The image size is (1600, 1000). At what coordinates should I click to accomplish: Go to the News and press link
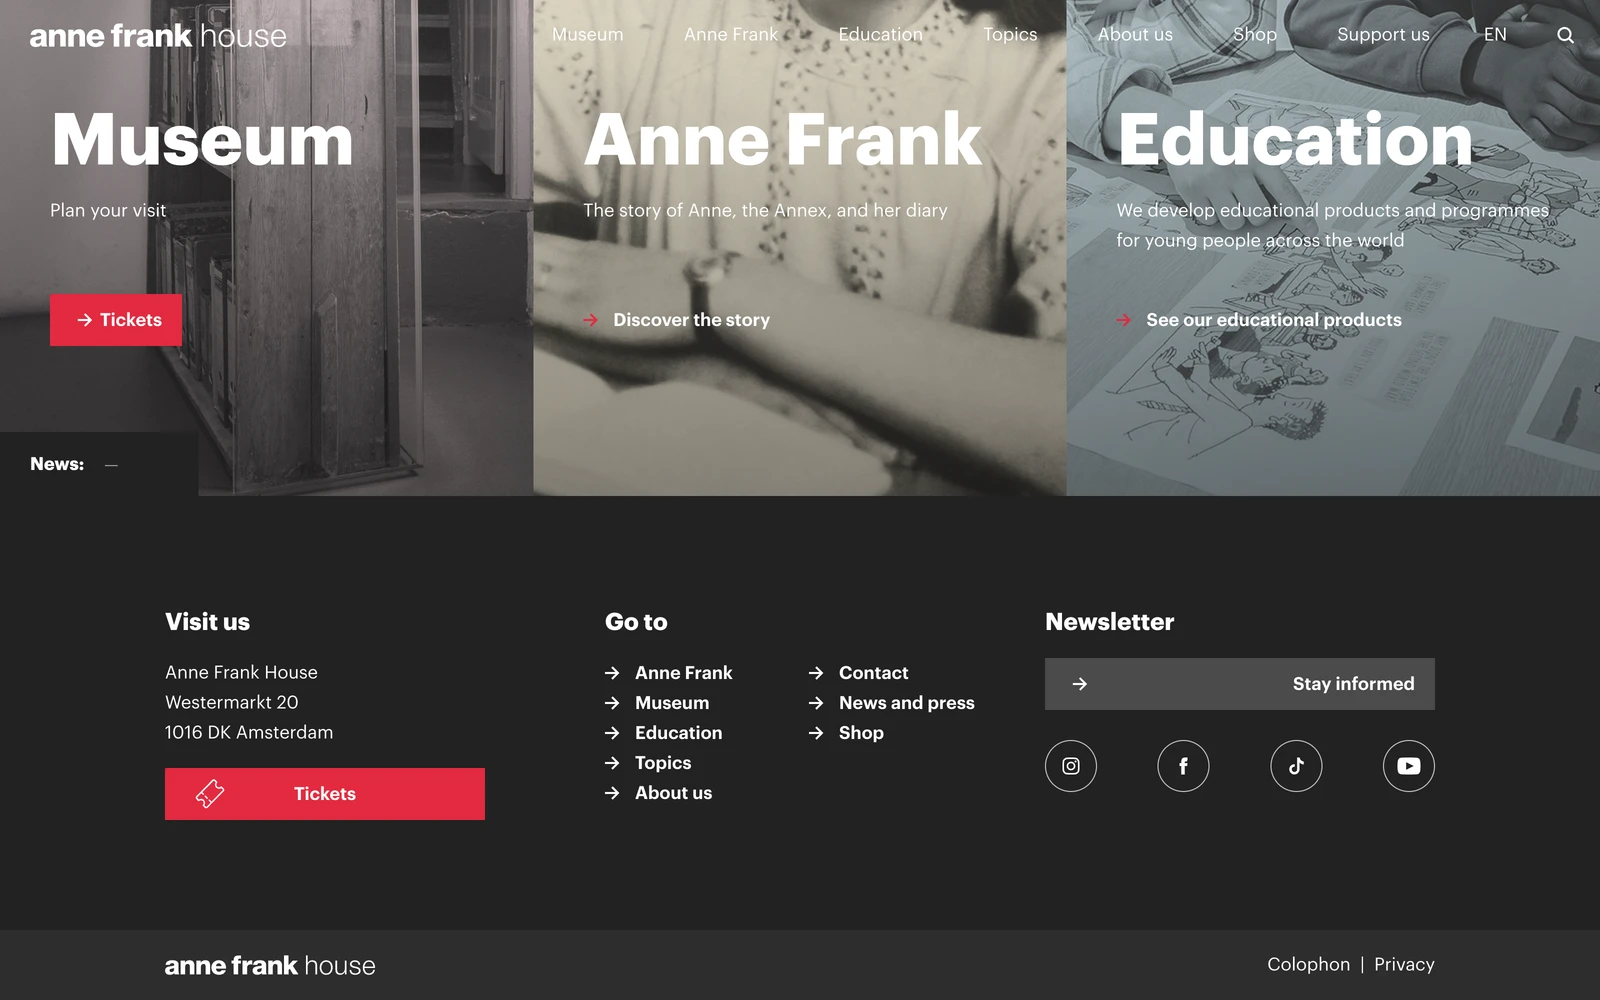coord(906,703)
